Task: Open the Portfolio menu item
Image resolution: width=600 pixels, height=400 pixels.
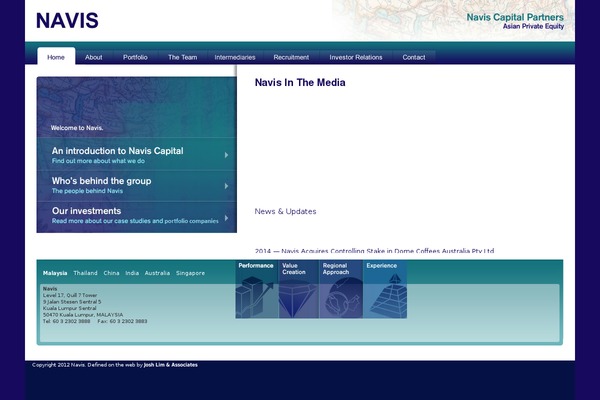Action: click(135, 57)
